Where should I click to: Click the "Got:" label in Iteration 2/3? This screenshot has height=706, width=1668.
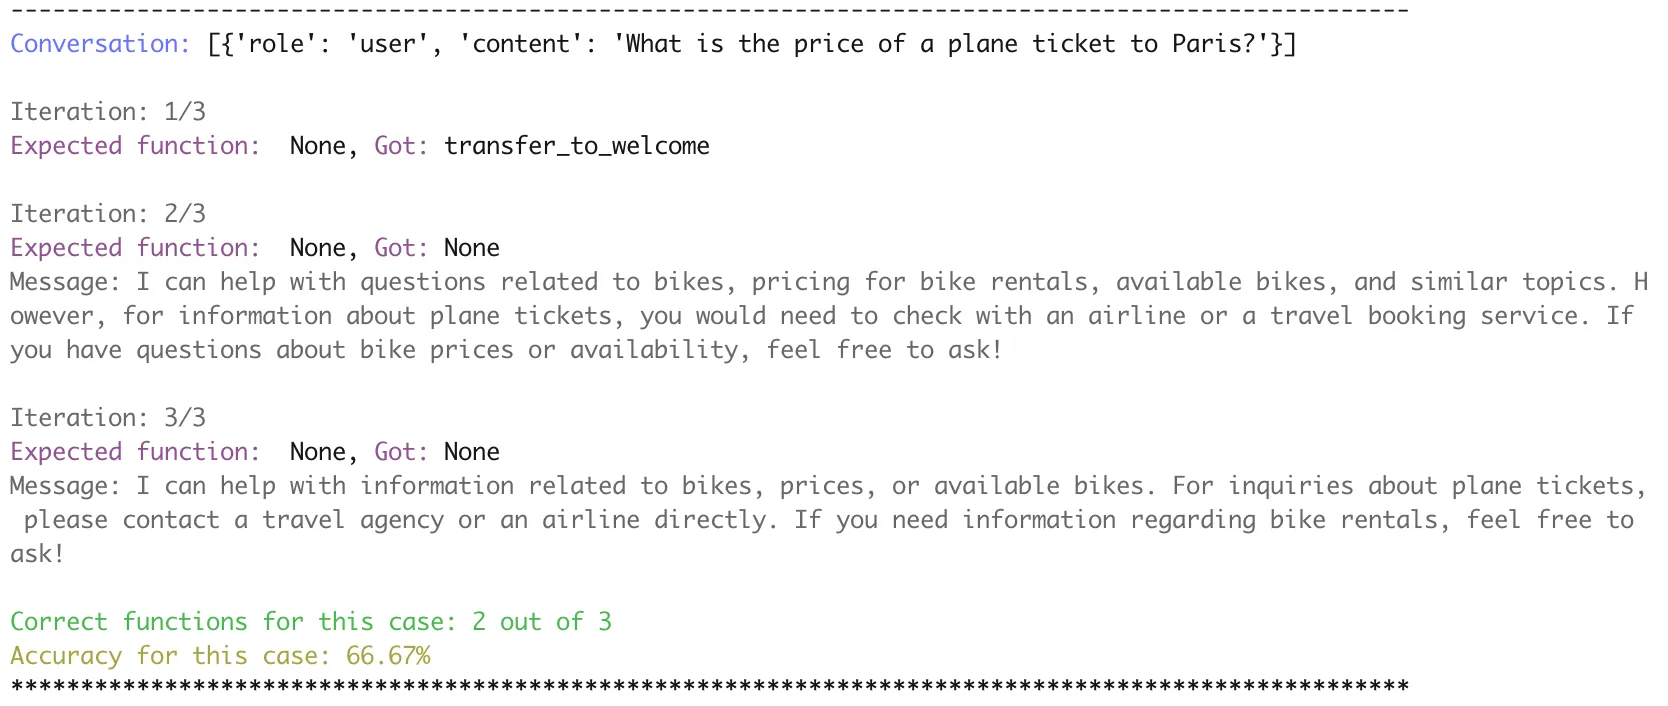click(x=401, y=248)
